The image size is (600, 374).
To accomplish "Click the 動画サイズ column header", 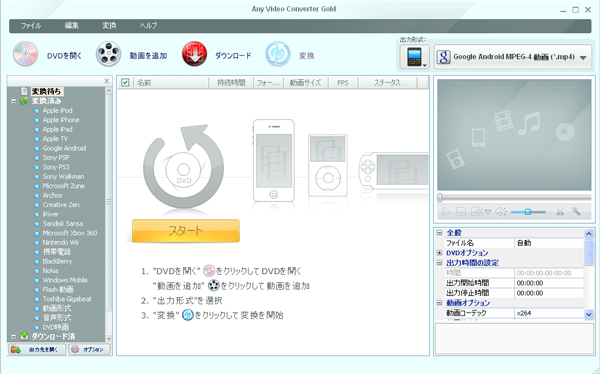I will (x=305, y=82).
